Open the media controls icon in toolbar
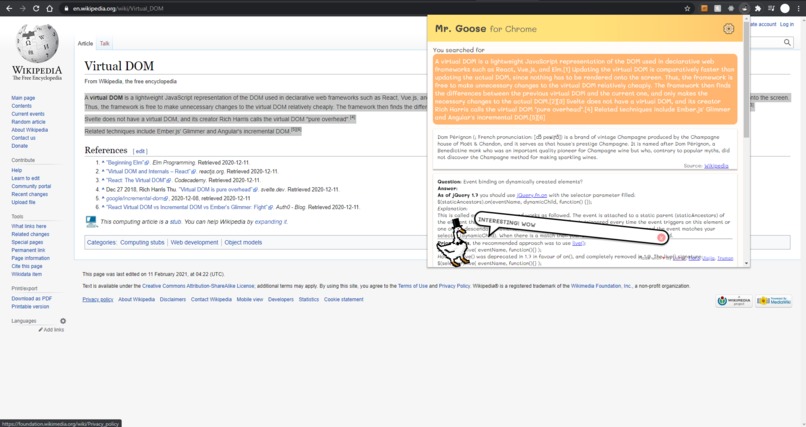The height and width of the screenshot is (427, 806). coord(771,8)
